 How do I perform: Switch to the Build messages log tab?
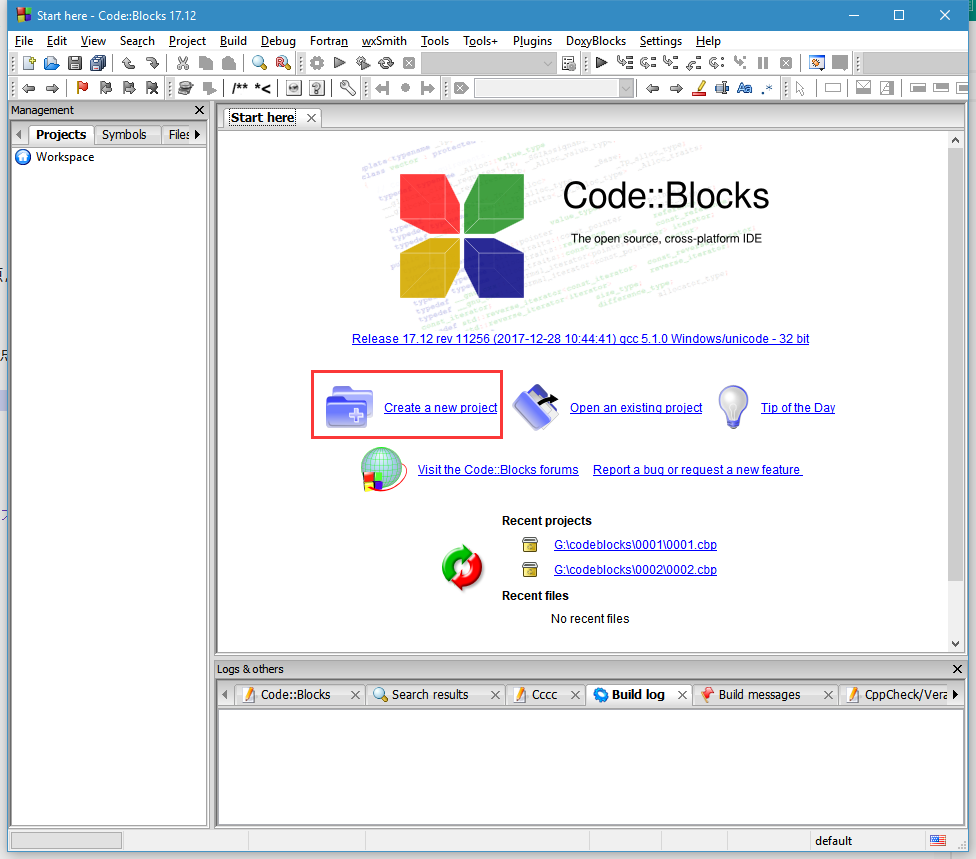757,694
